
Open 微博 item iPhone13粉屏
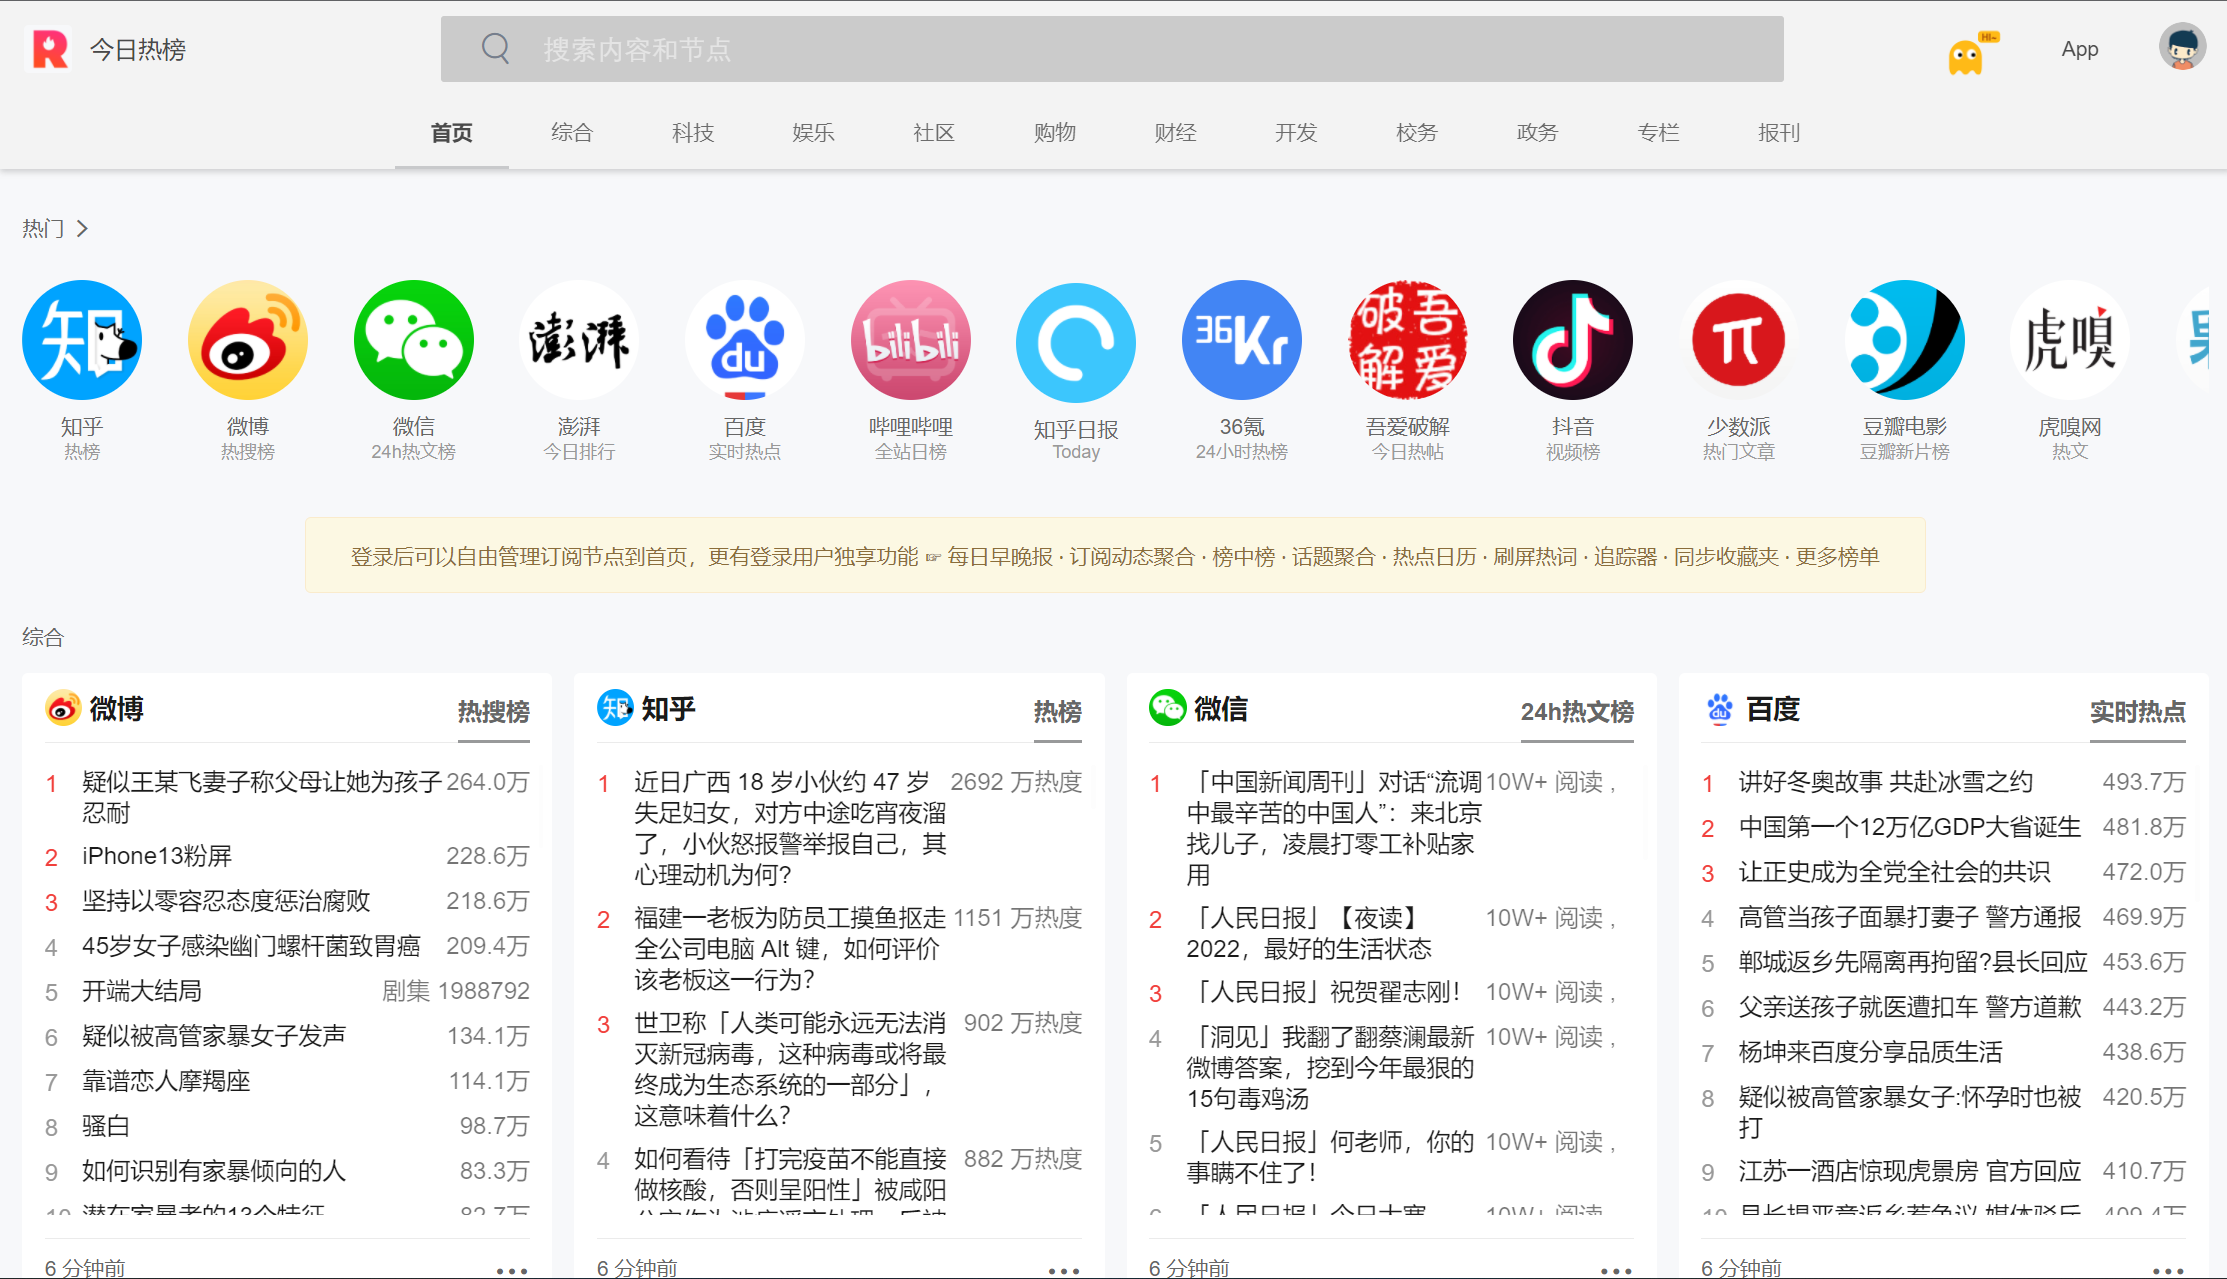click(157, 856)
